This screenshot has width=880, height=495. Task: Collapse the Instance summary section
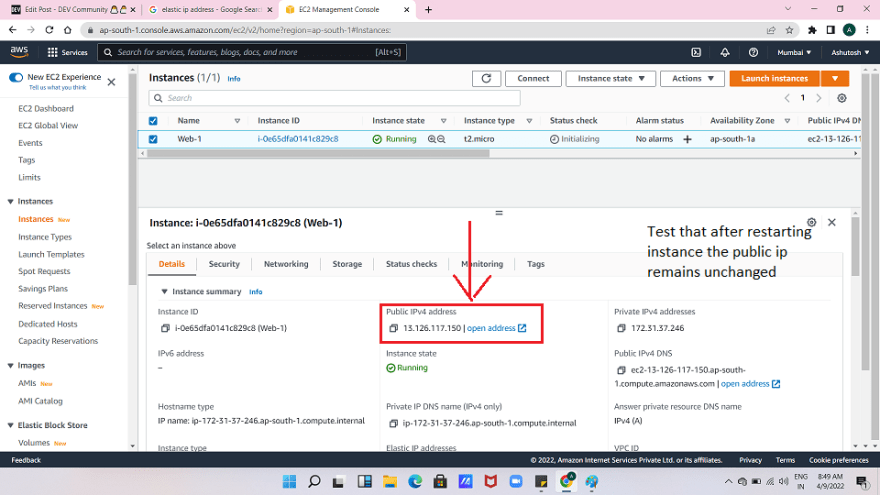[164, 292]
